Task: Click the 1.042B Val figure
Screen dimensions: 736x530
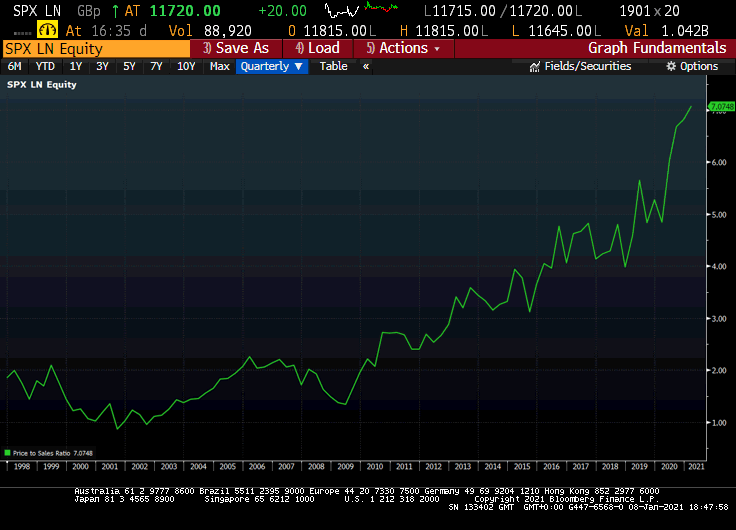Action: (685, 31)
